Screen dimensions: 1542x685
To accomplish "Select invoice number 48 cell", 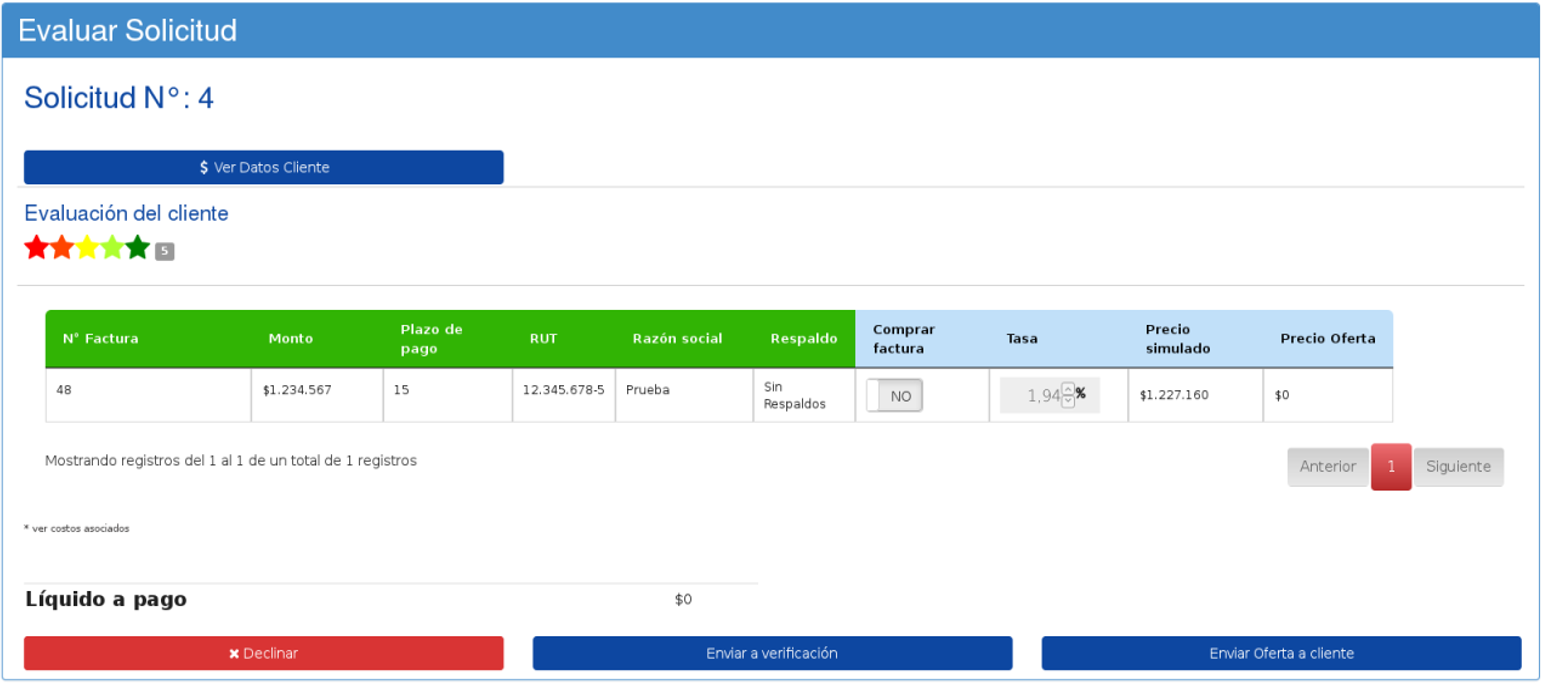I will tap(148, 395).
